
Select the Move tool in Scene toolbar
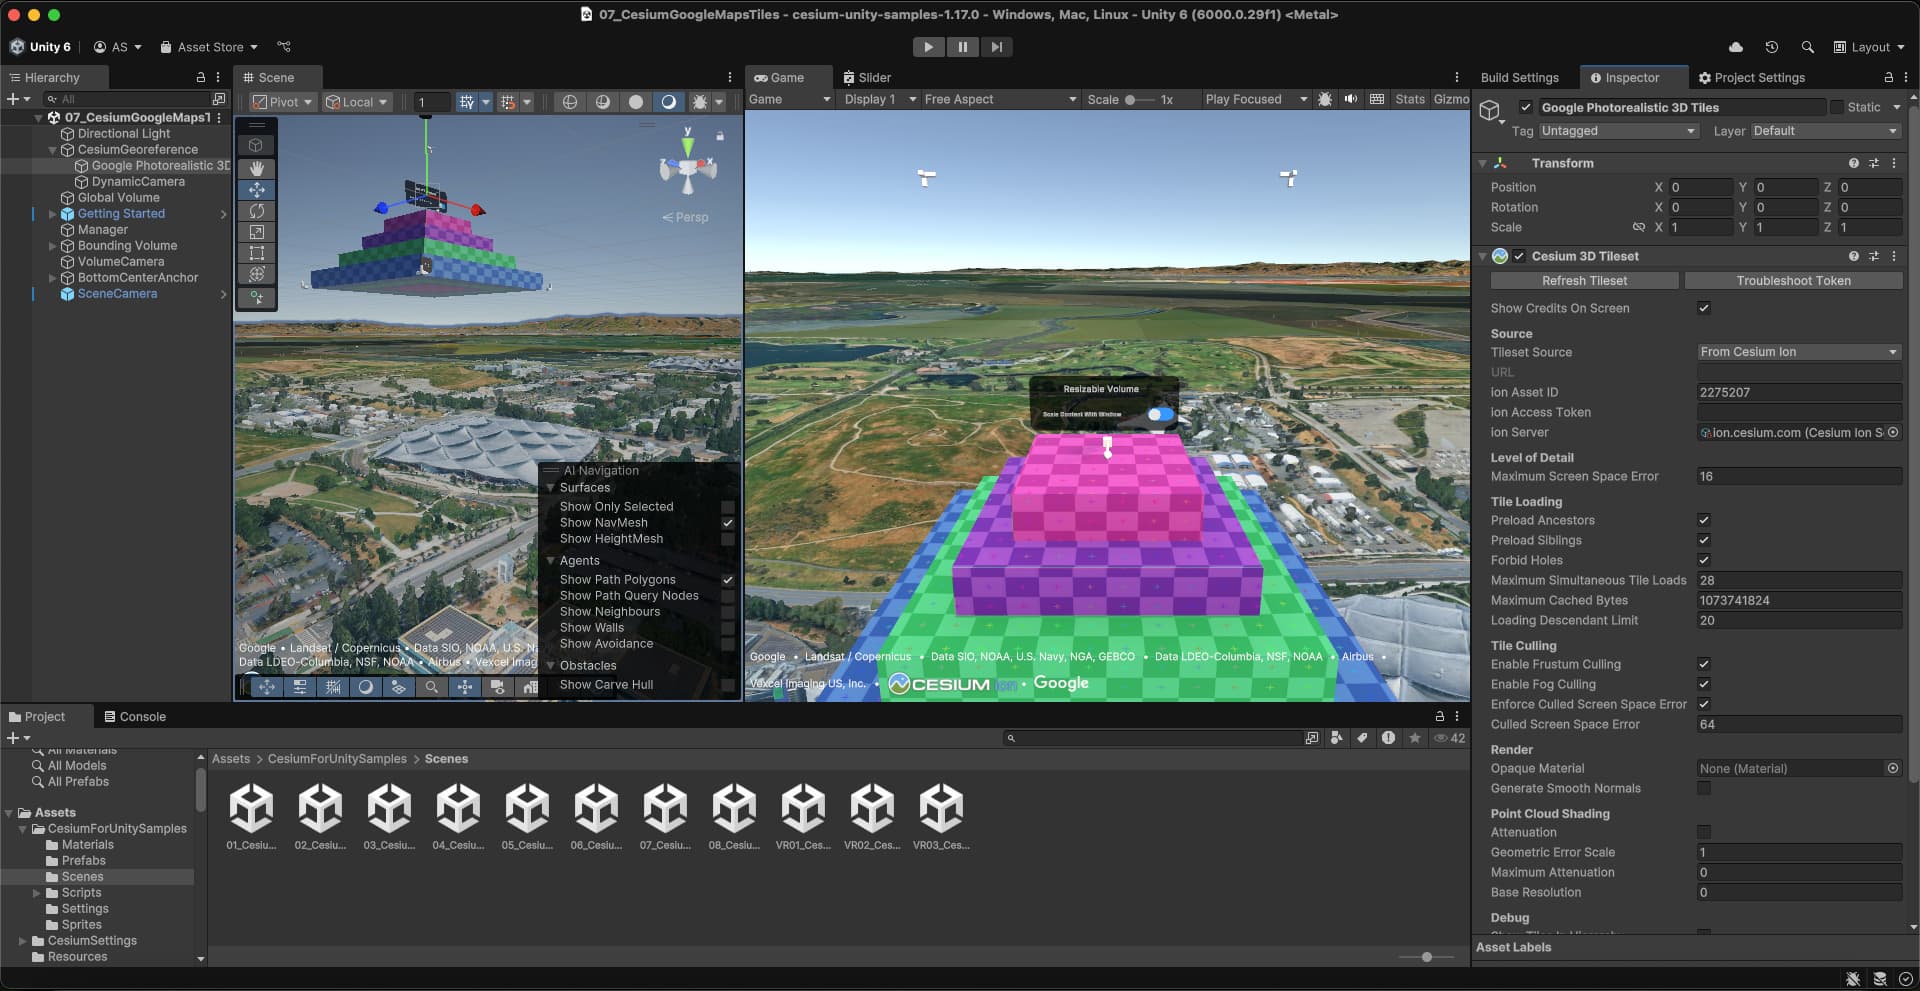click(x=257, y=190)
